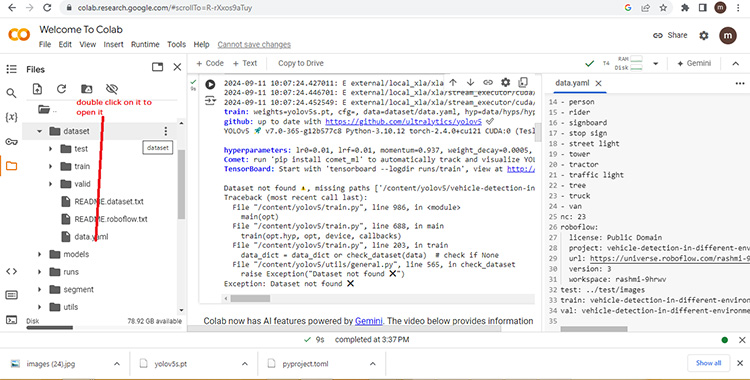Add a new Text cell

244,63
